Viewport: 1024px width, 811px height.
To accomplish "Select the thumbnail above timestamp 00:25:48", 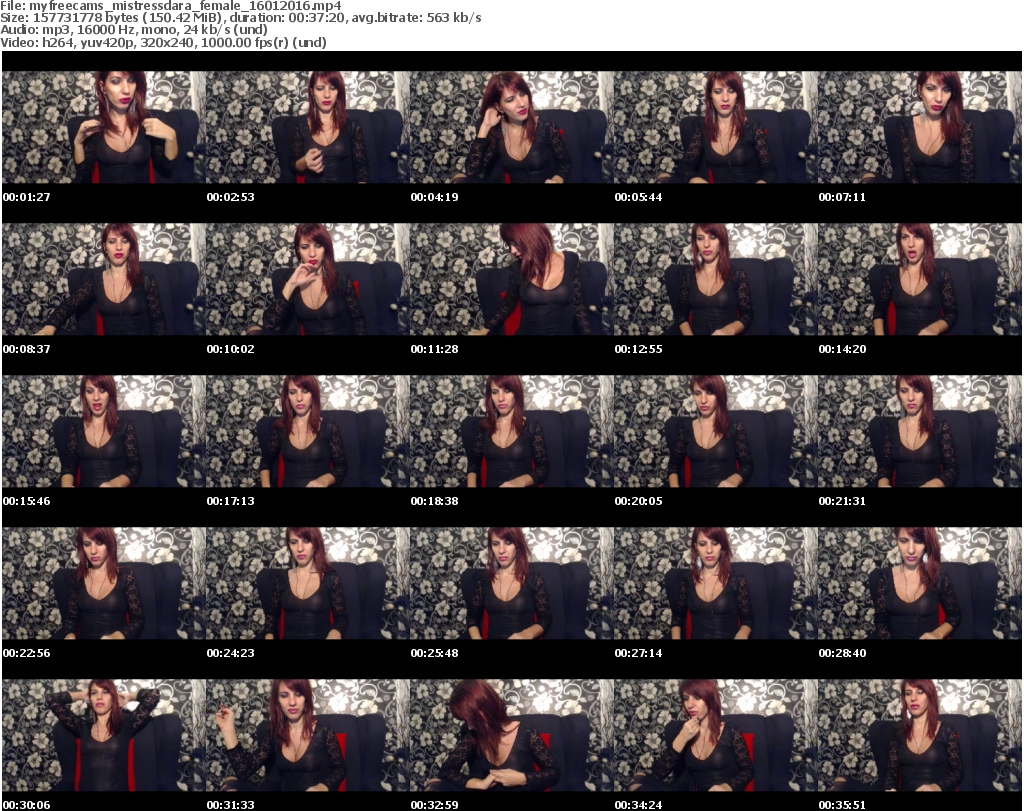I will click(x=511, y=584).
